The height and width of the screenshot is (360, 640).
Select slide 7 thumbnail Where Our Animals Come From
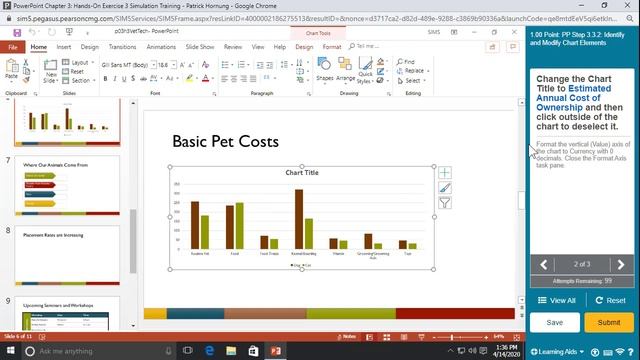(x=67, y=185)
